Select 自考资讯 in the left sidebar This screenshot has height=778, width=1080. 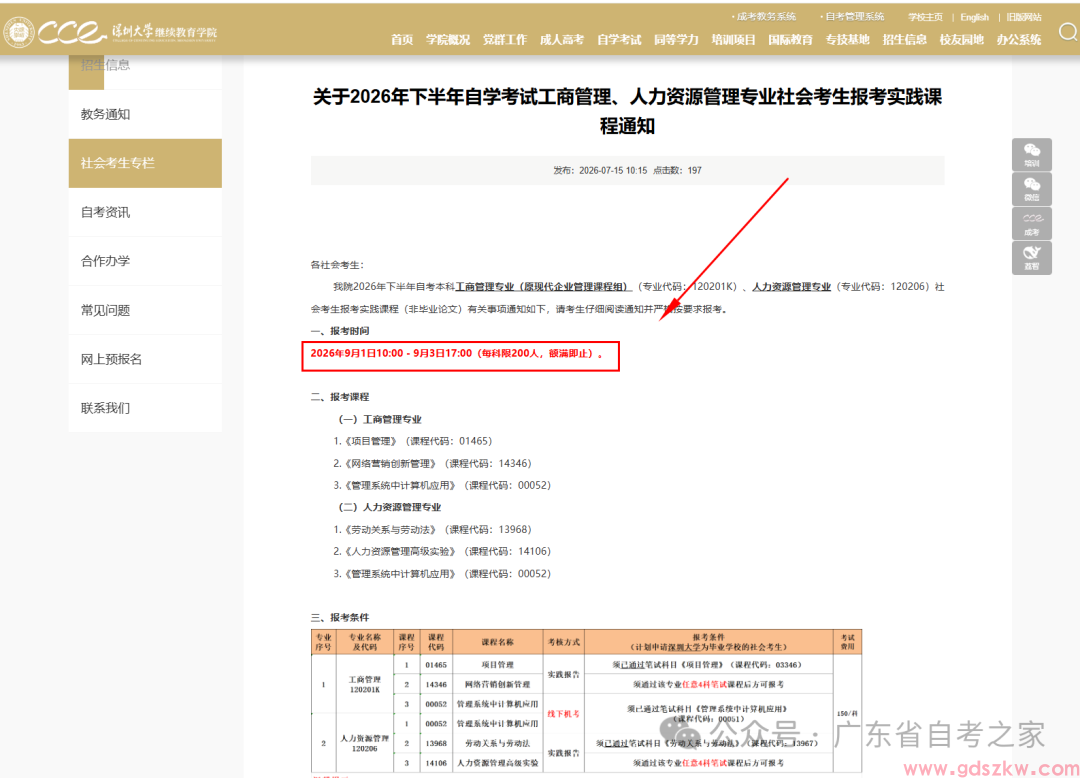coord(145,212)
